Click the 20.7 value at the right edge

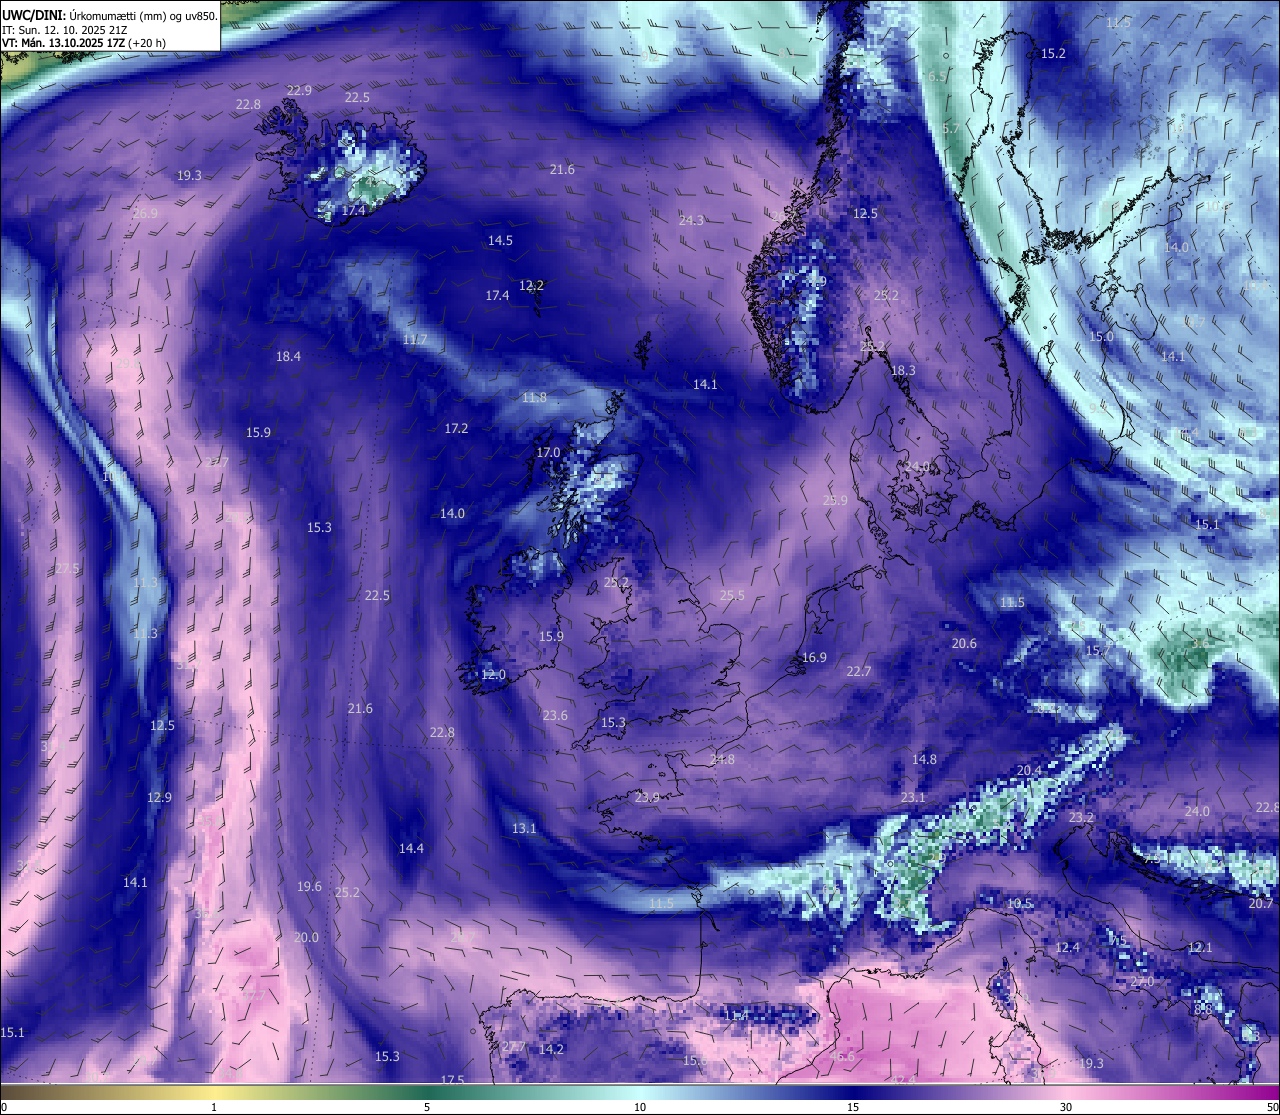(x=1261, y=903)
